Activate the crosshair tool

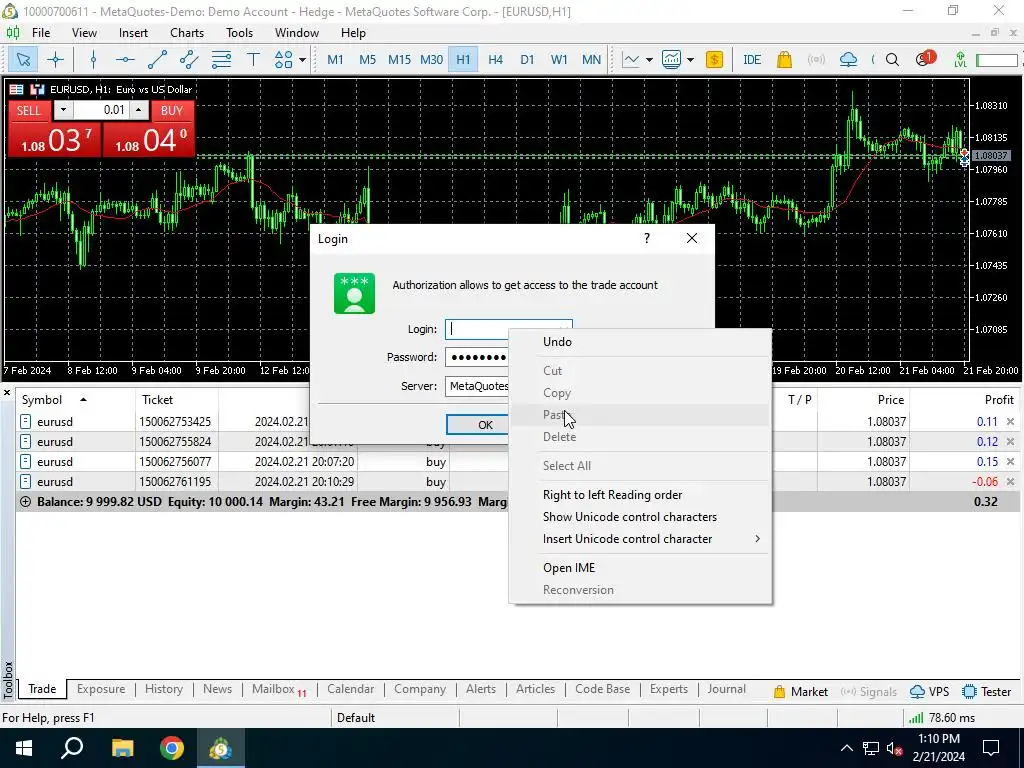56,60
